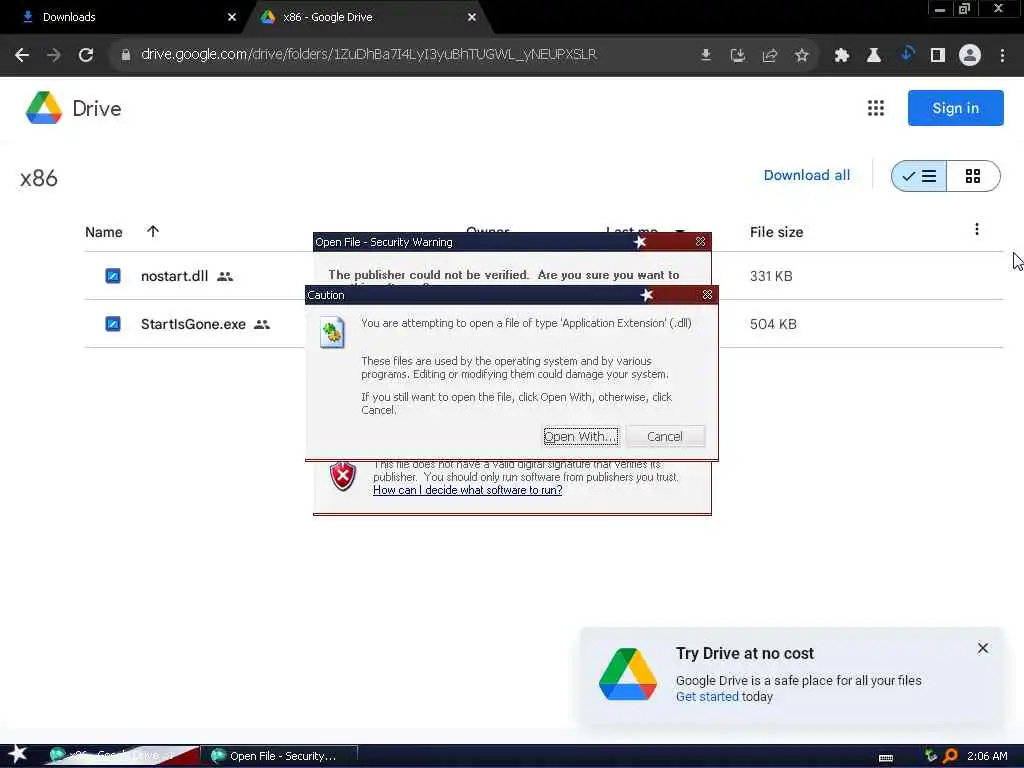Image resolution: width=1024 pixels, height=768 pixels.
Task: Close the Downloads tab
Action: (x=232, y=17)
